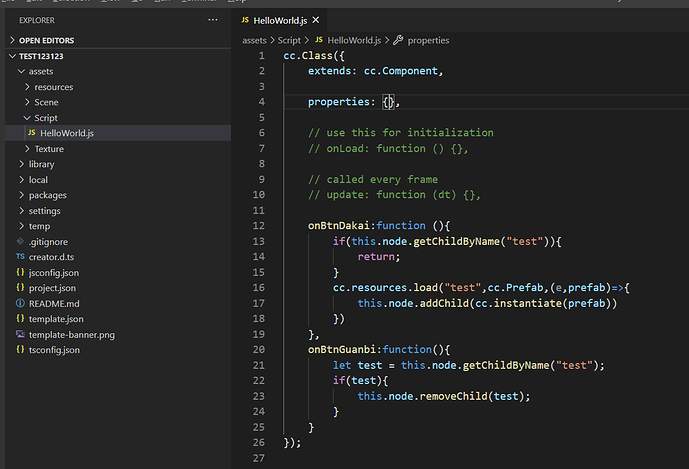The width and height of the screenshot is (689, 469).
Task: Open project.json from the explorer
Action: 52,288
